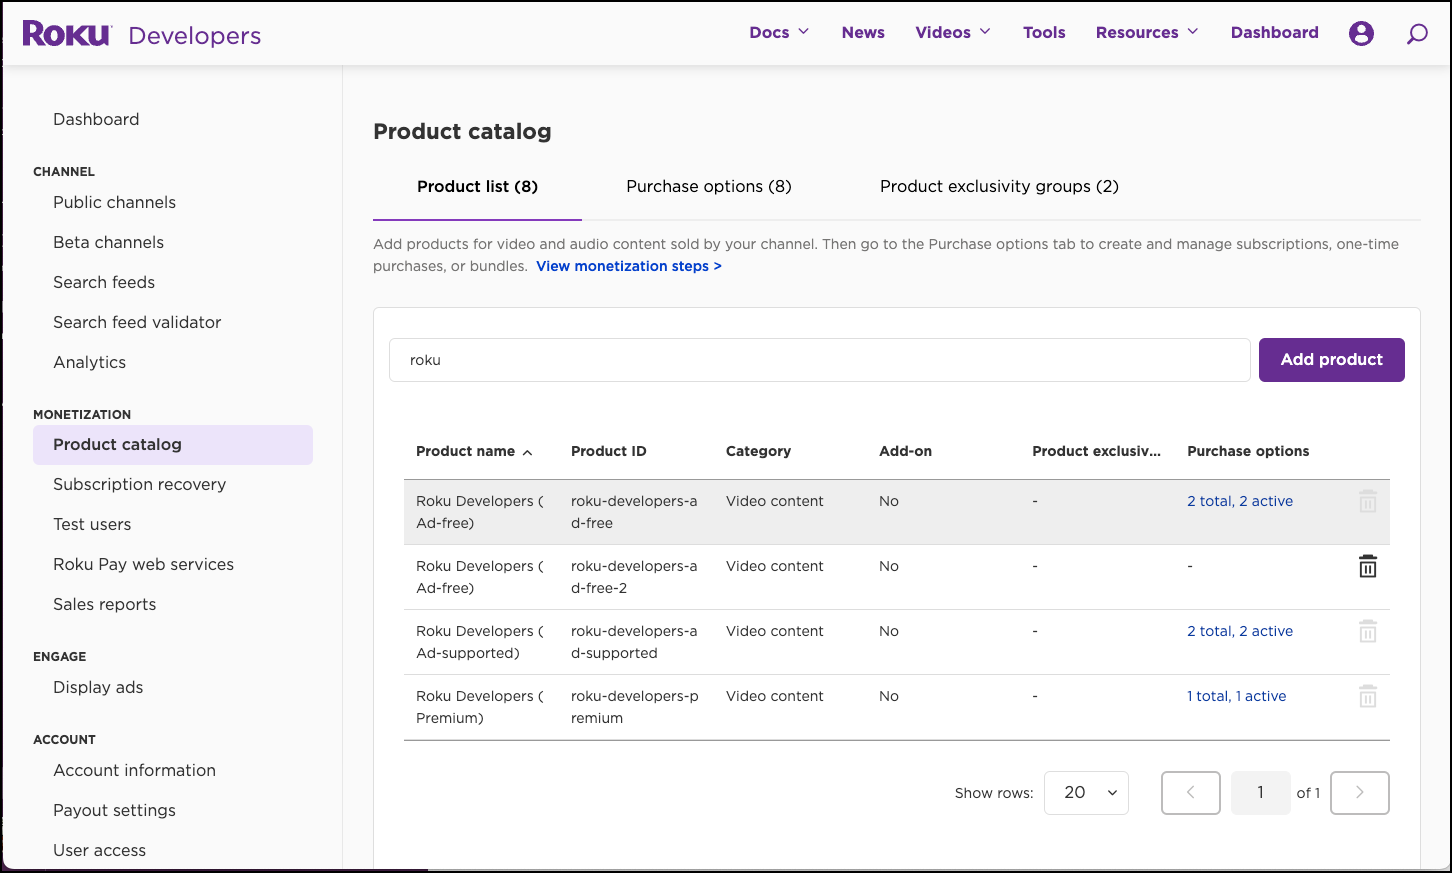Click the search magnifier icon
The height and width of the screenshot is (873, 1452).
point(1417,34)
